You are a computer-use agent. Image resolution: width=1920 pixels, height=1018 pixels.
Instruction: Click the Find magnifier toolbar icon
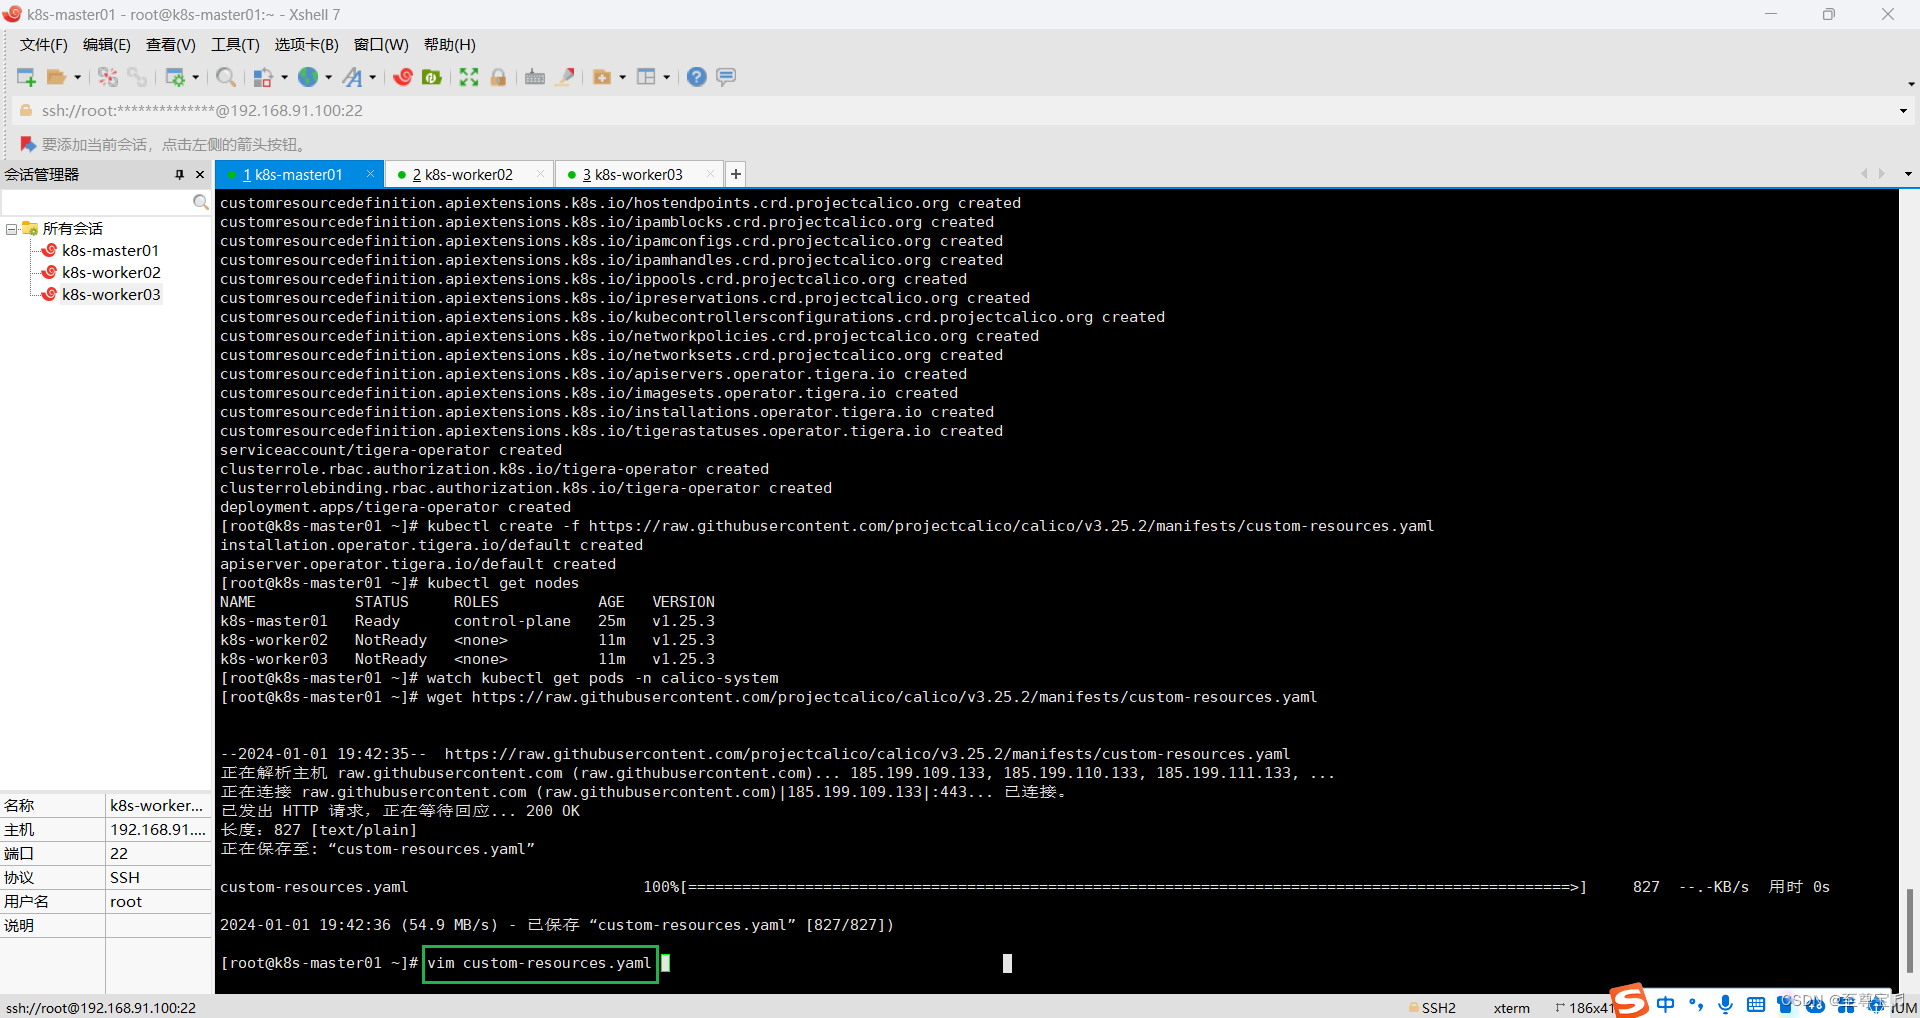(x=226, y=77)
